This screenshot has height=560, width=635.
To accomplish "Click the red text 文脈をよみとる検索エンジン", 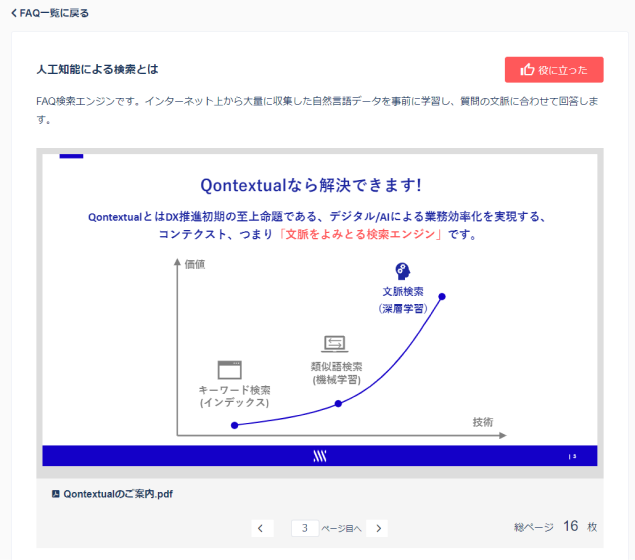I will (361, 235).
